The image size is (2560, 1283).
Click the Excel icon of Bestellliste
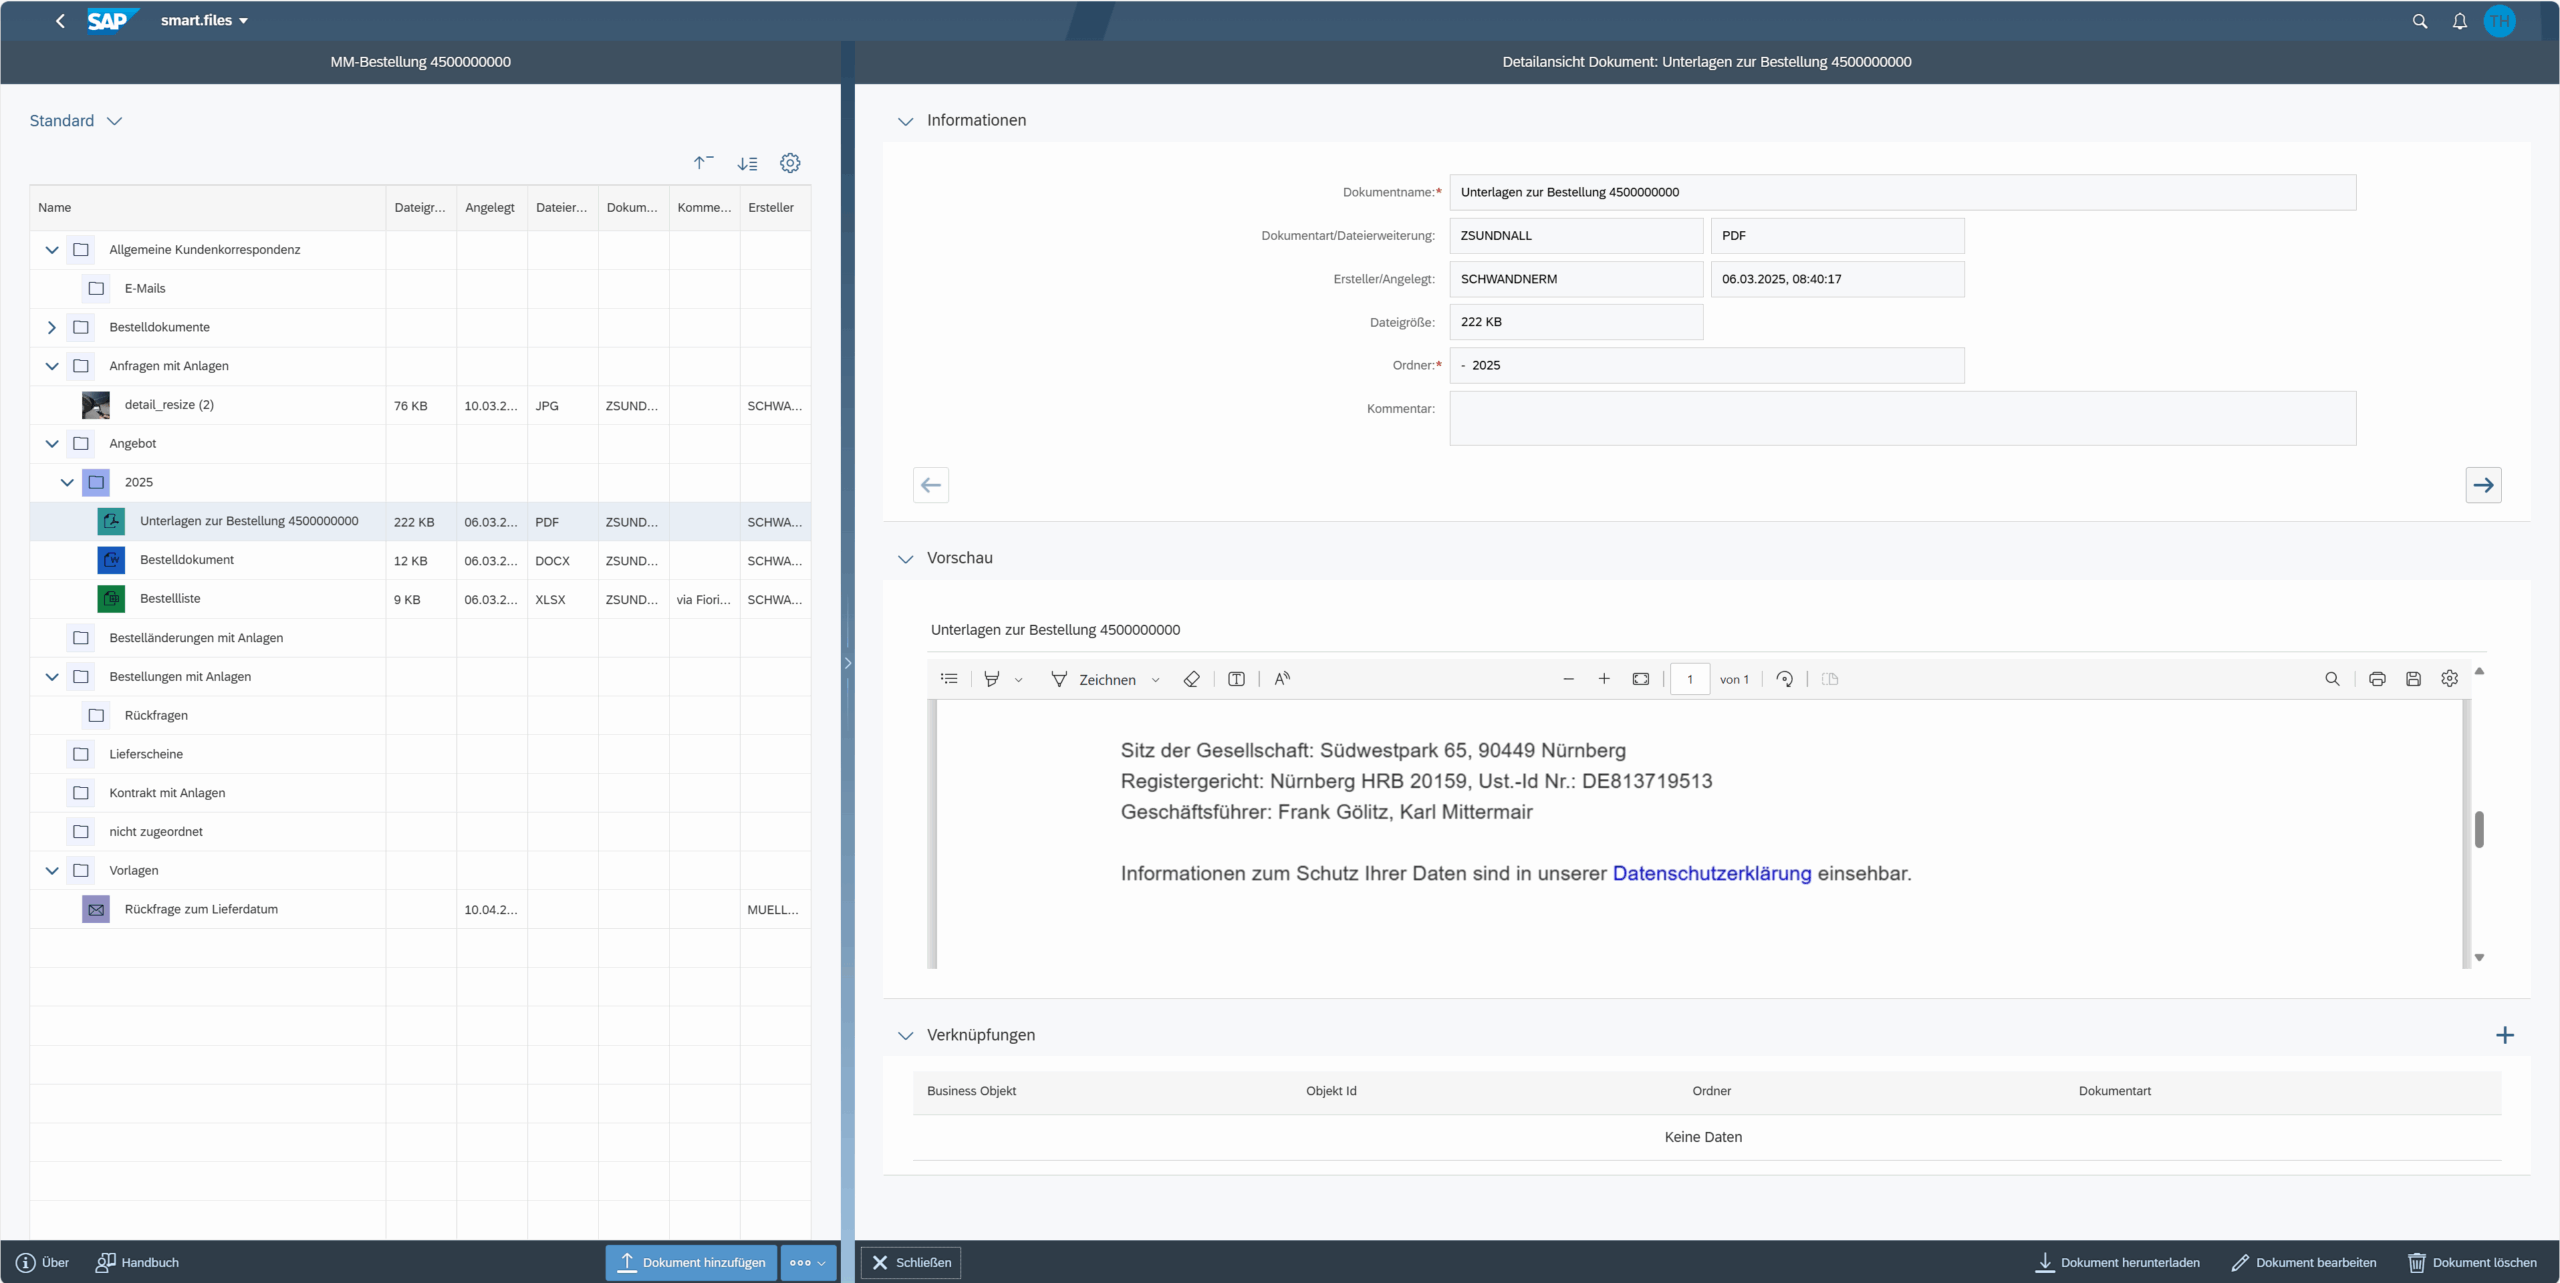coord(111,599)
